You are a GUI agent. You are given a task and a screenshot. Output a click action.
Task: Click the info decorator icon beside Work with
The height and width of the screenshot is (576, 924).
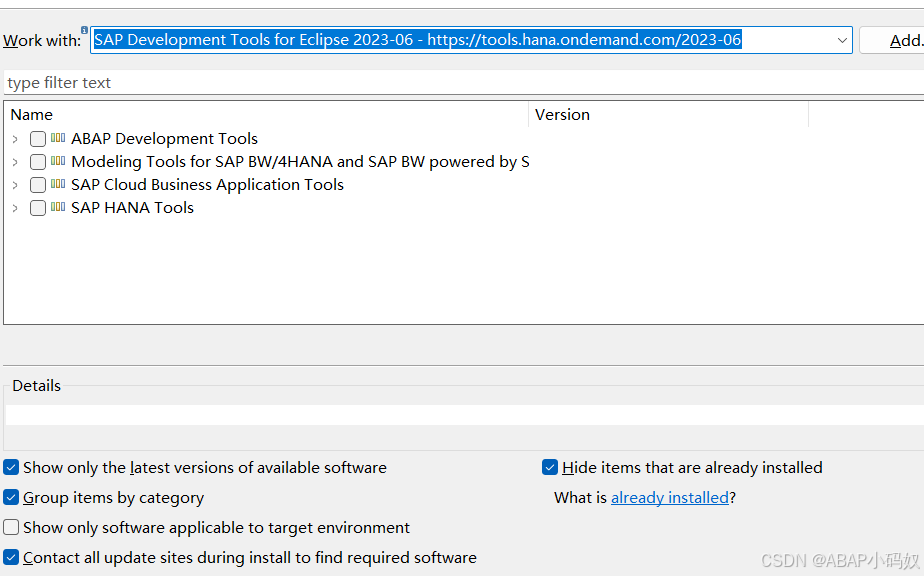point(84,30)
